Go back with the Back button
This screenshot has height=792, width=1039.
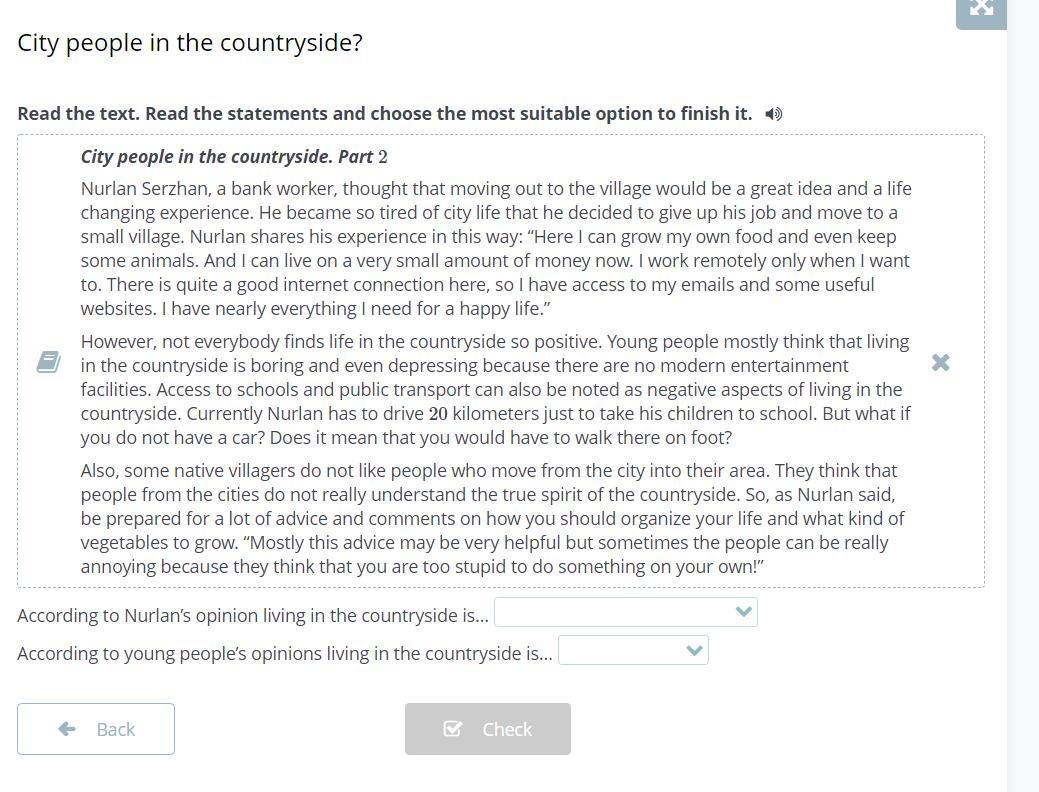pos(96,729)
